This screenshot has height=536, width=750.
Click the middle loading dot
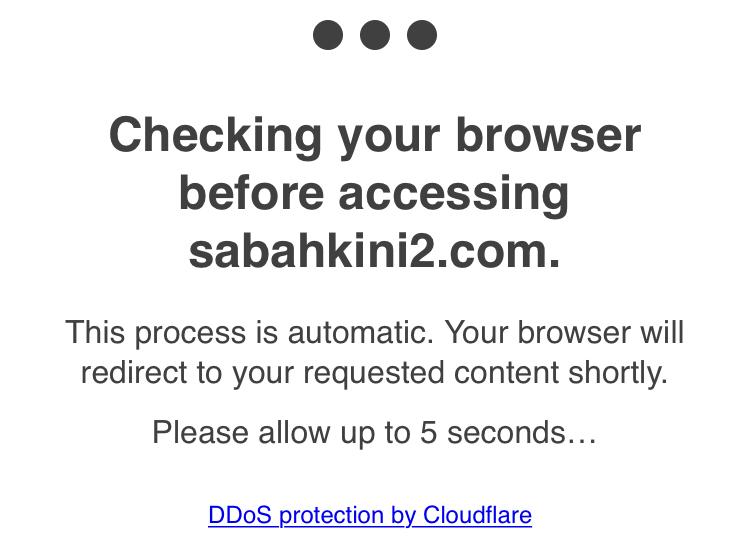pyautogui.click(x=375, y=35)
